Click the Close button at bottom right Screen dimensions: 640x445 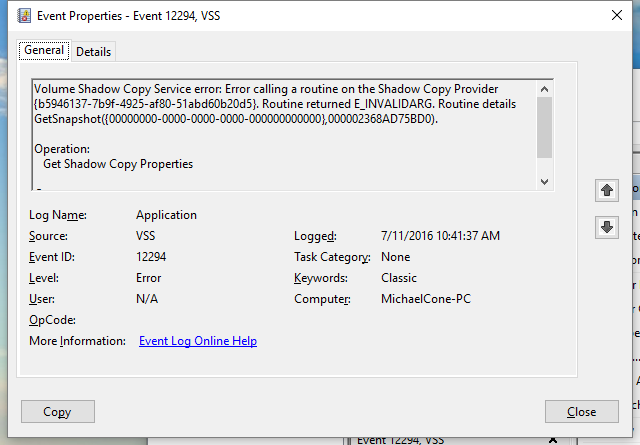(x=581, y=411)
